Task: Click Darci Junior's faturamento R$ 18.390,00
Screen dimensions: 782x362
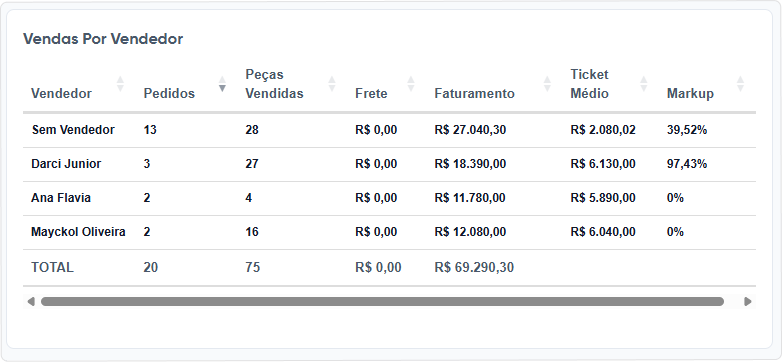Action: (470, 164)
